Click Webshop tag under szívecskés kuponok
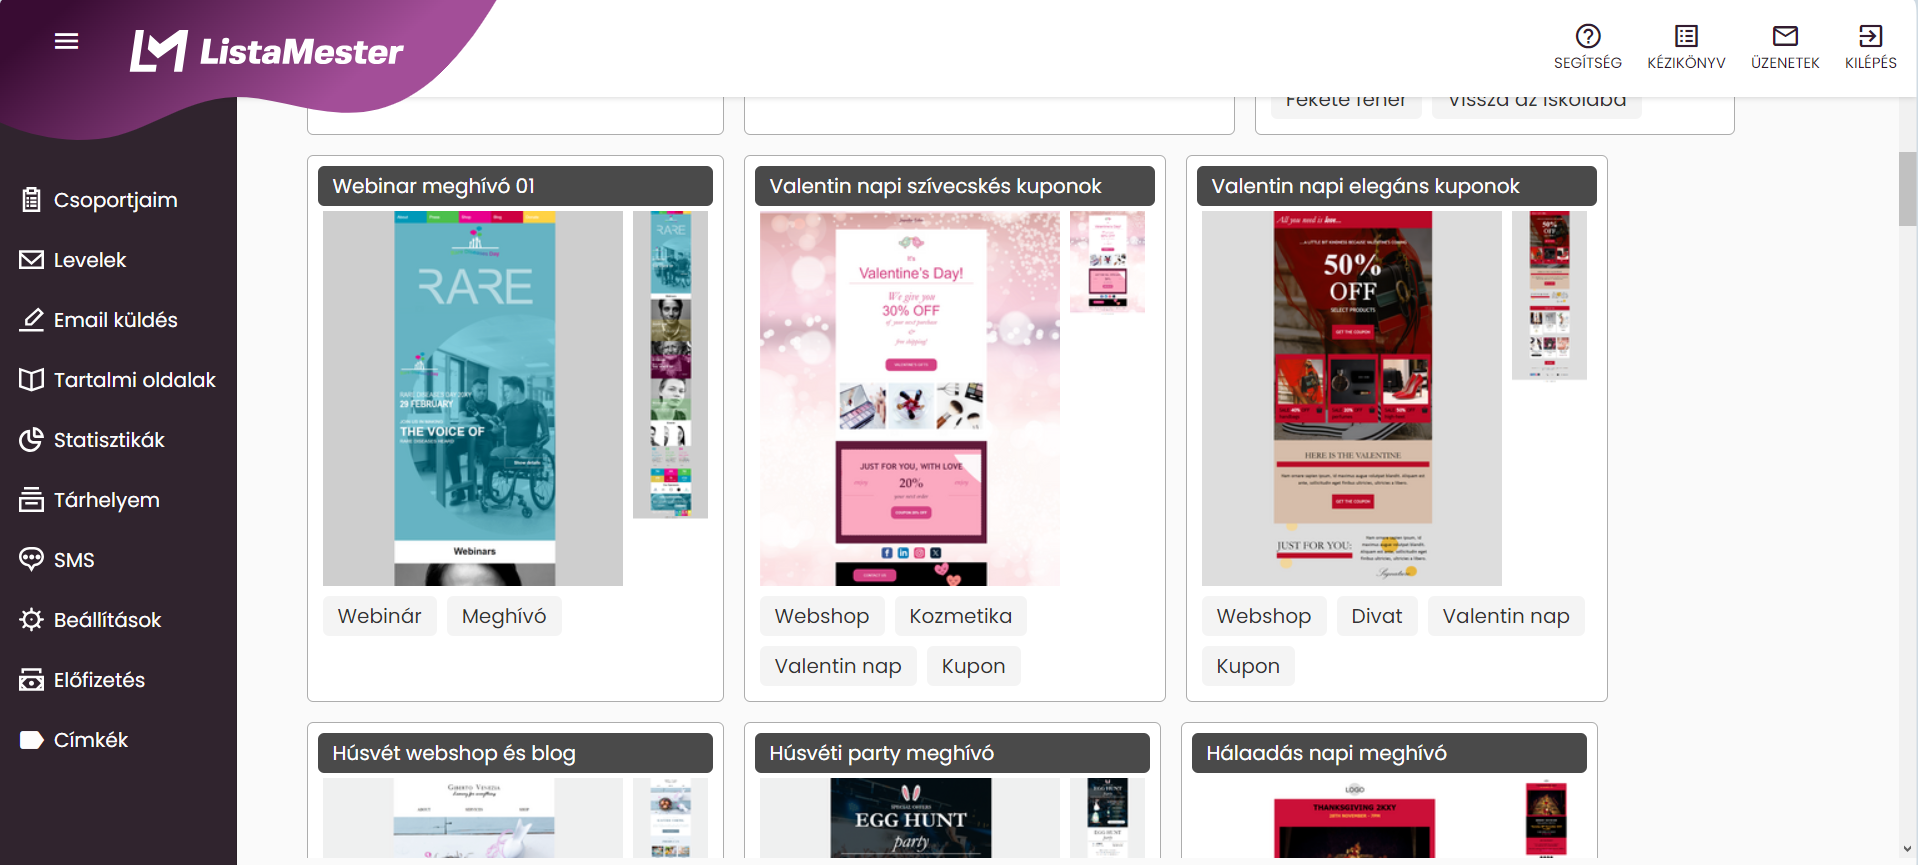Screen dimensions: 1918x865 [x=822, y=616]
